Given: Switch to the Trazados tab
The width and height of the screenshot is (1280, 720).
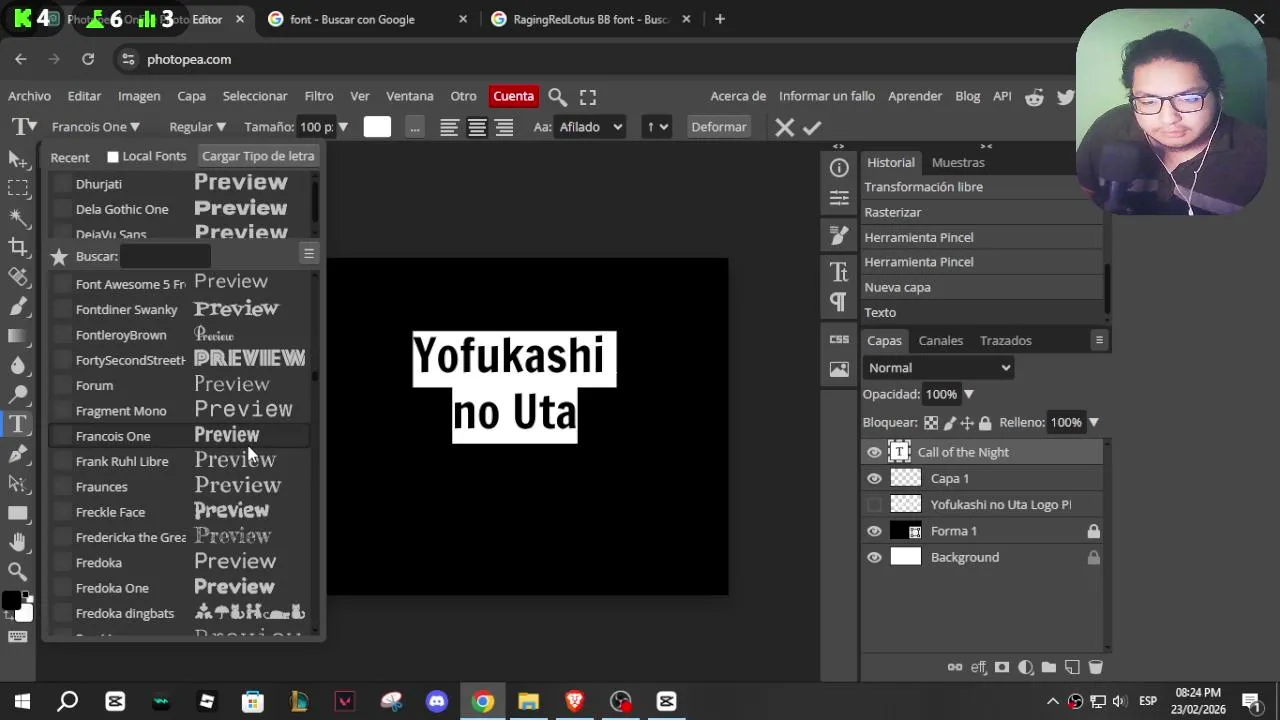Looking at the screenshot, I should [1006, 340].
